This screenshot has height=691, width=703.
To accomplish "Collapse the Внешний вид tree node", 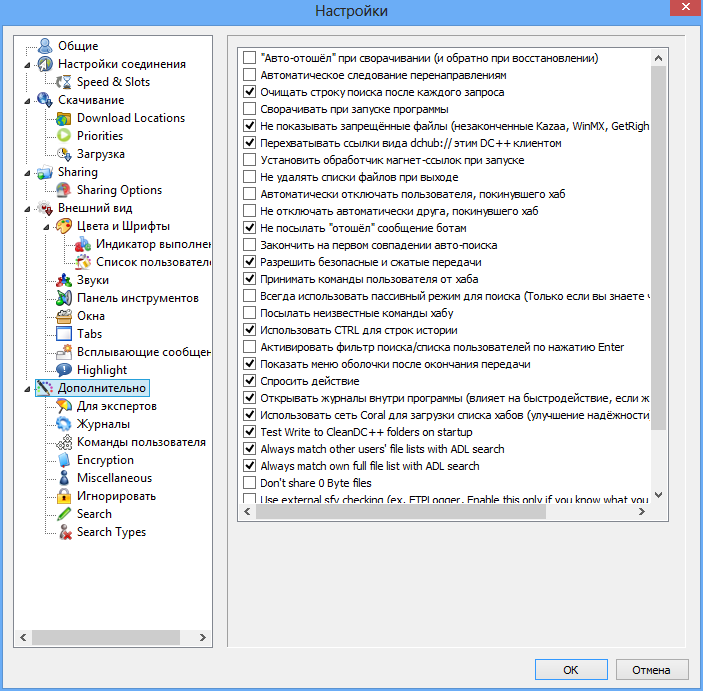I will point(27,209).
